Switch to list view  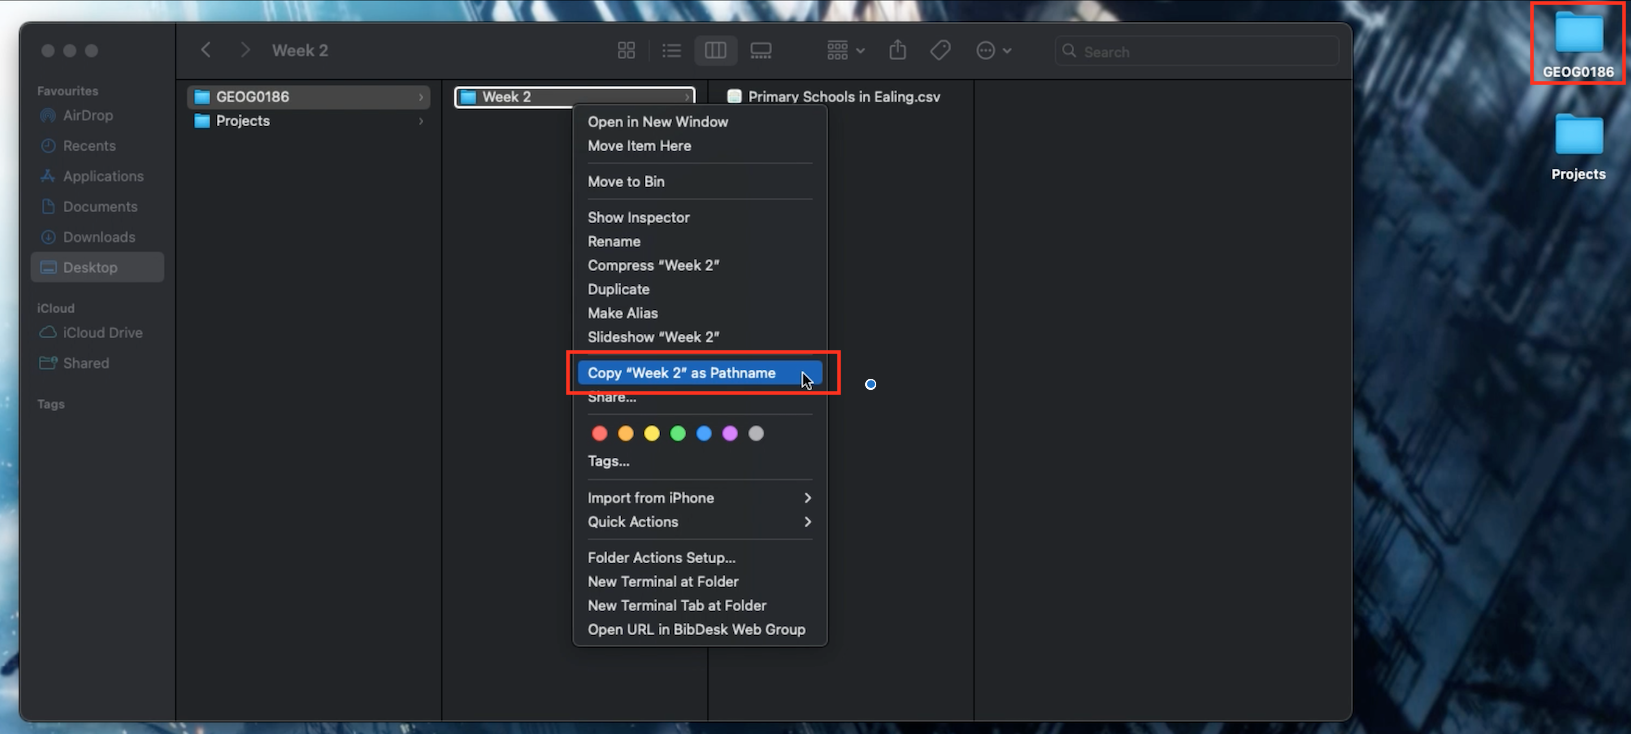671,50
